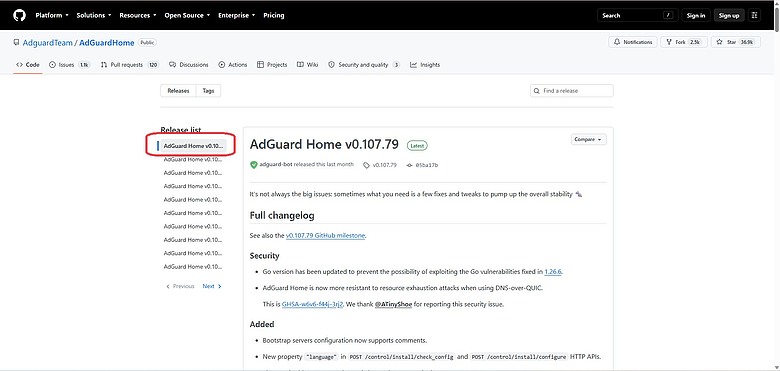Open the adguard-bot profile link
The width and height of the screenshot is (780, 371).
point(276,165)
